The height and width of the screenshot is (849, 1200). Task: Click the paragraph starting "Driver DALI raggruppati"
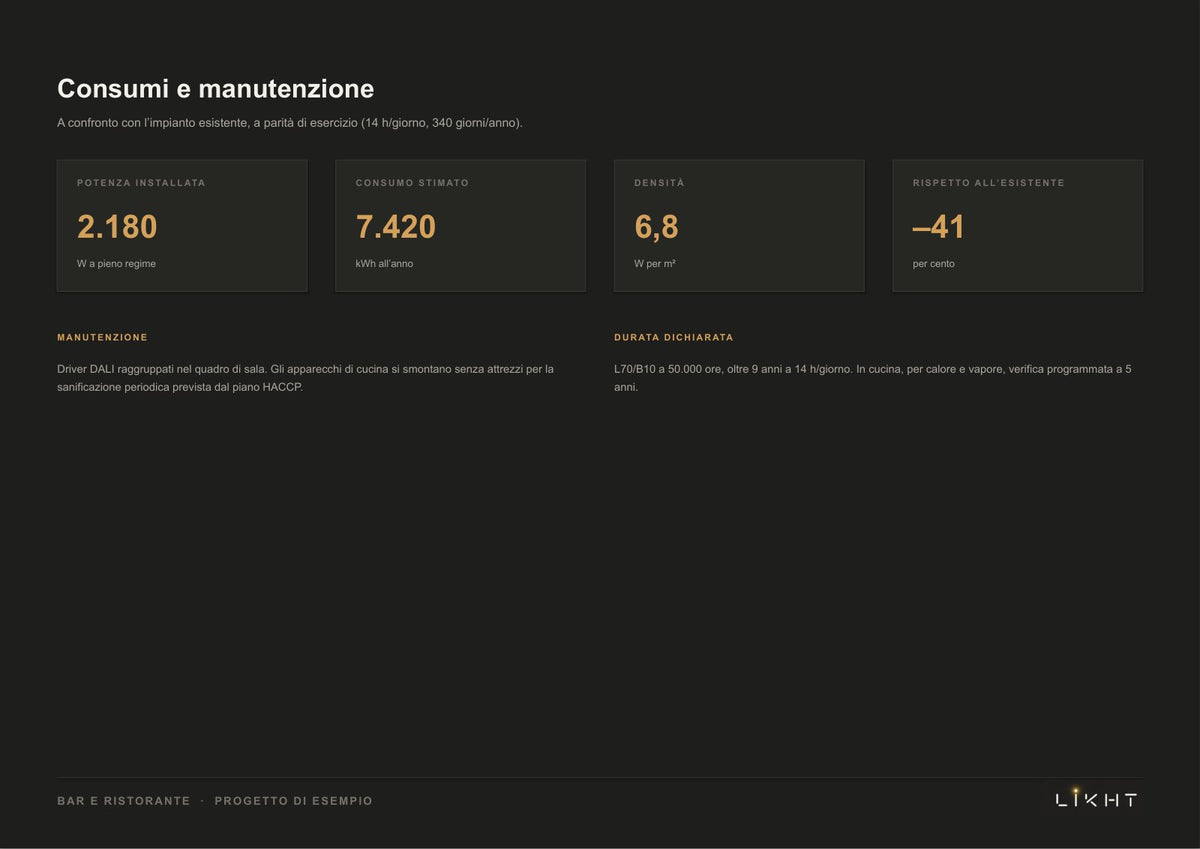click(306, 378)
